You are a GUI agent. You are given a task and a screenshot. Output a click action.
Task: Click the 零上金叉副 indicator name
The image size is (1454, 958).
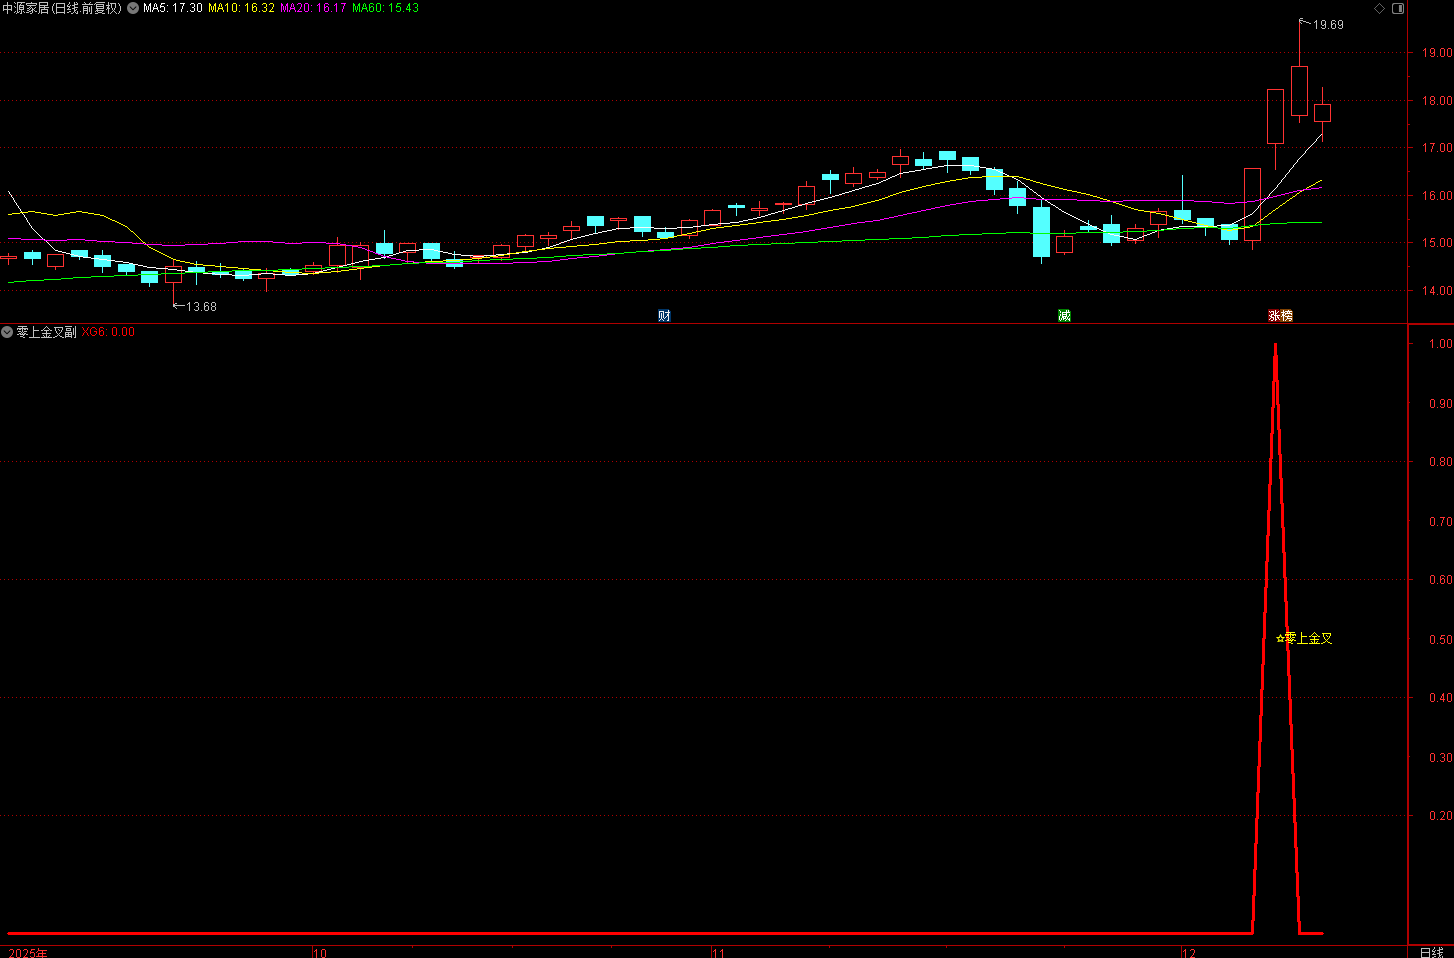pos(46,332)
